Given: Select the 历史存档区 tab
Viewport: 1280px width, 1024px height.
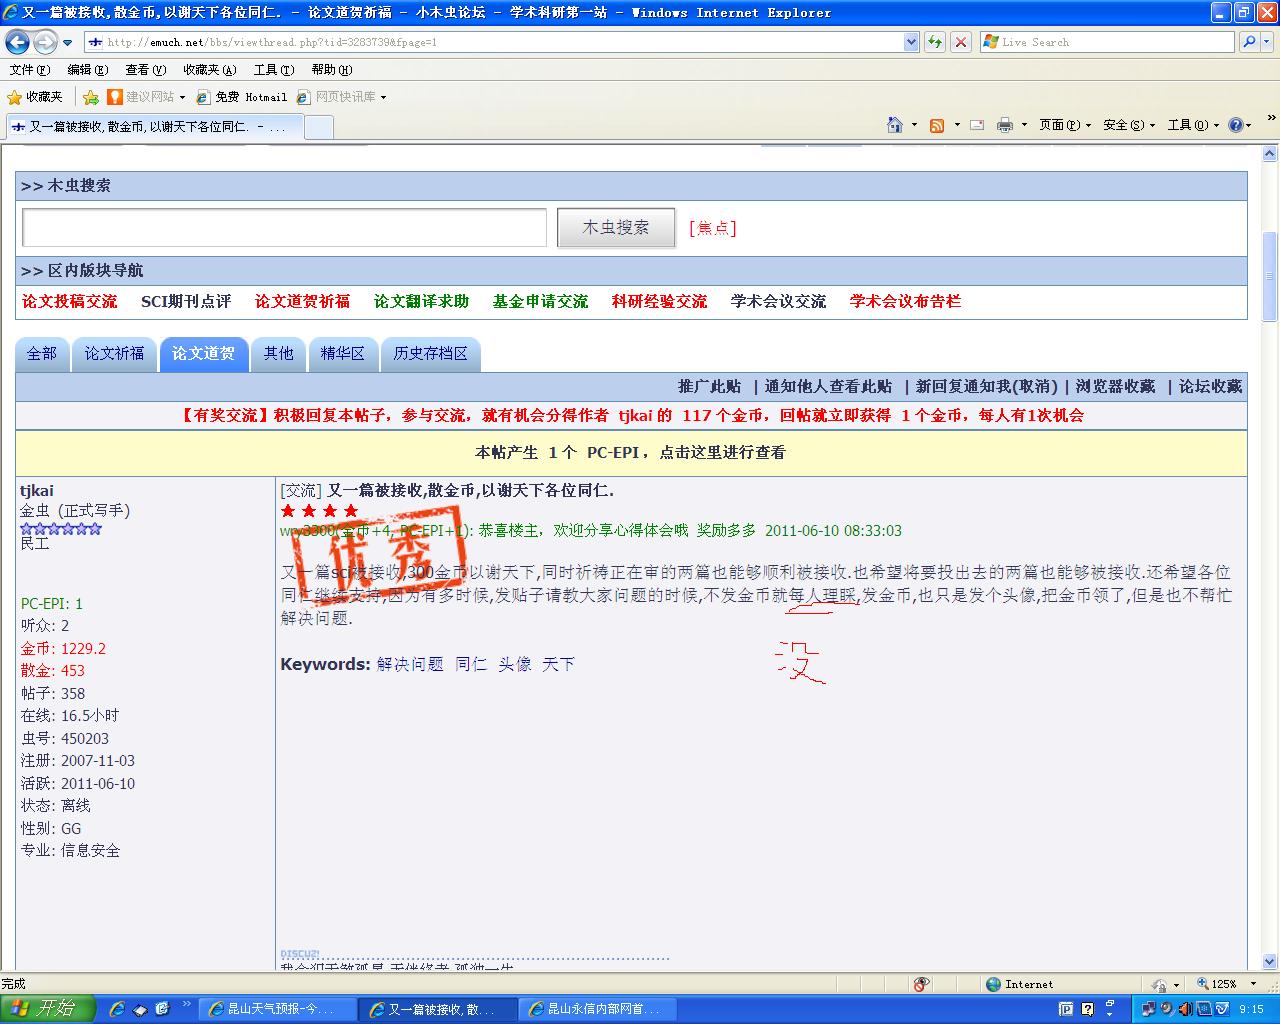Looking at the screenshot, I should click(430, 354).
